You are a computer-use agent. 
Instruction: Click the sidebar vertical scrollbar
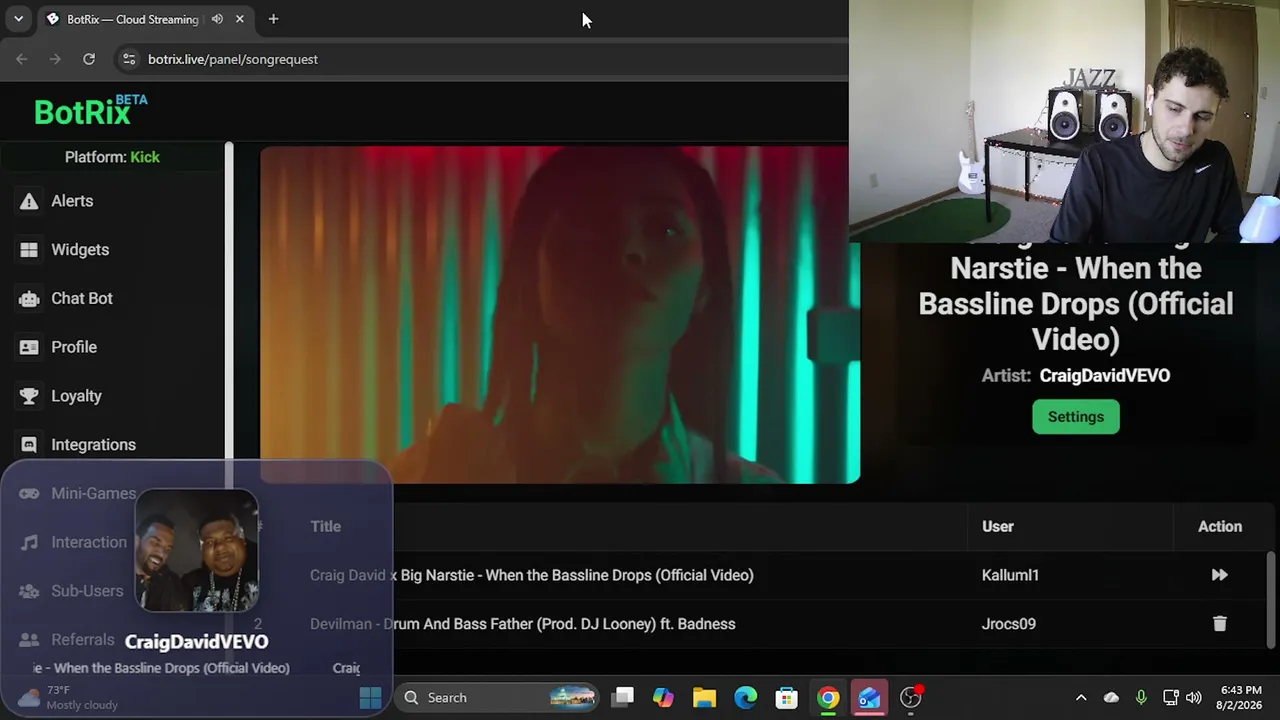click(x=229, y=300)
